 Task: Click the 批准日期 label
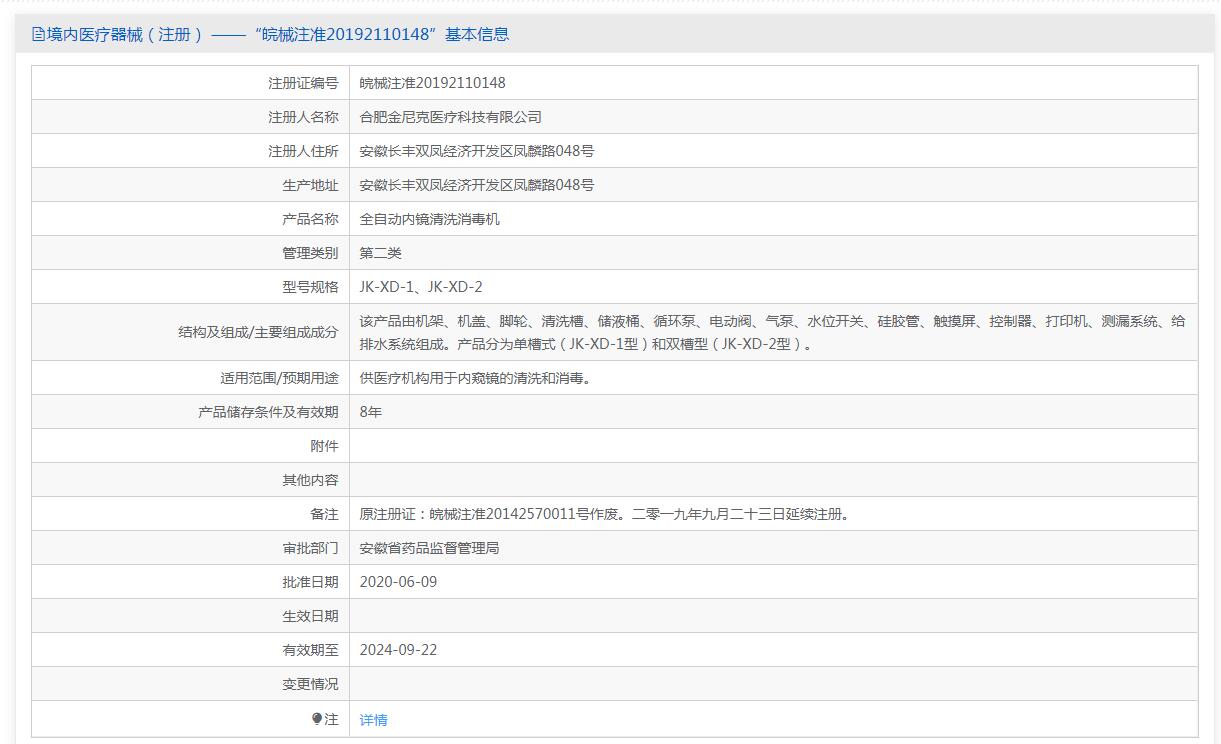pos(310,582)
